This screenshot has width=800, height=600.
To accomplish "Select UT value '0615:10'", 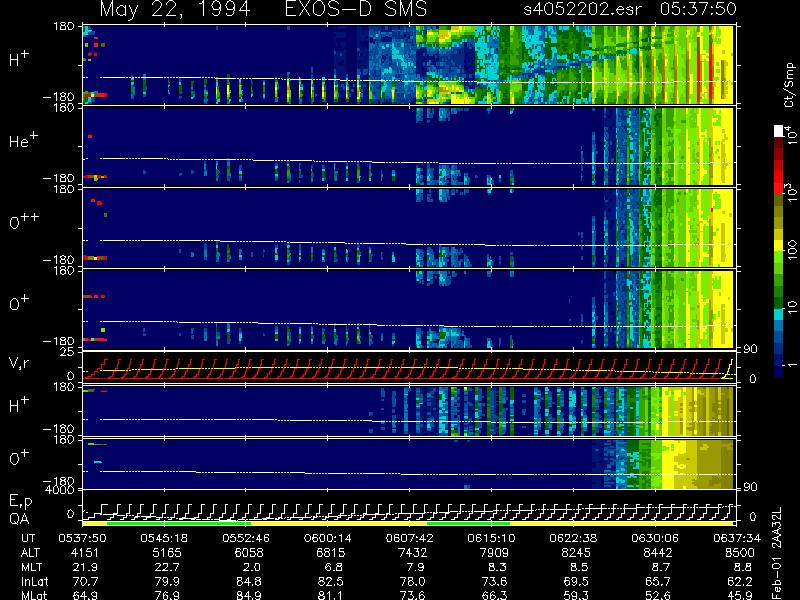I will pos(491,538).
